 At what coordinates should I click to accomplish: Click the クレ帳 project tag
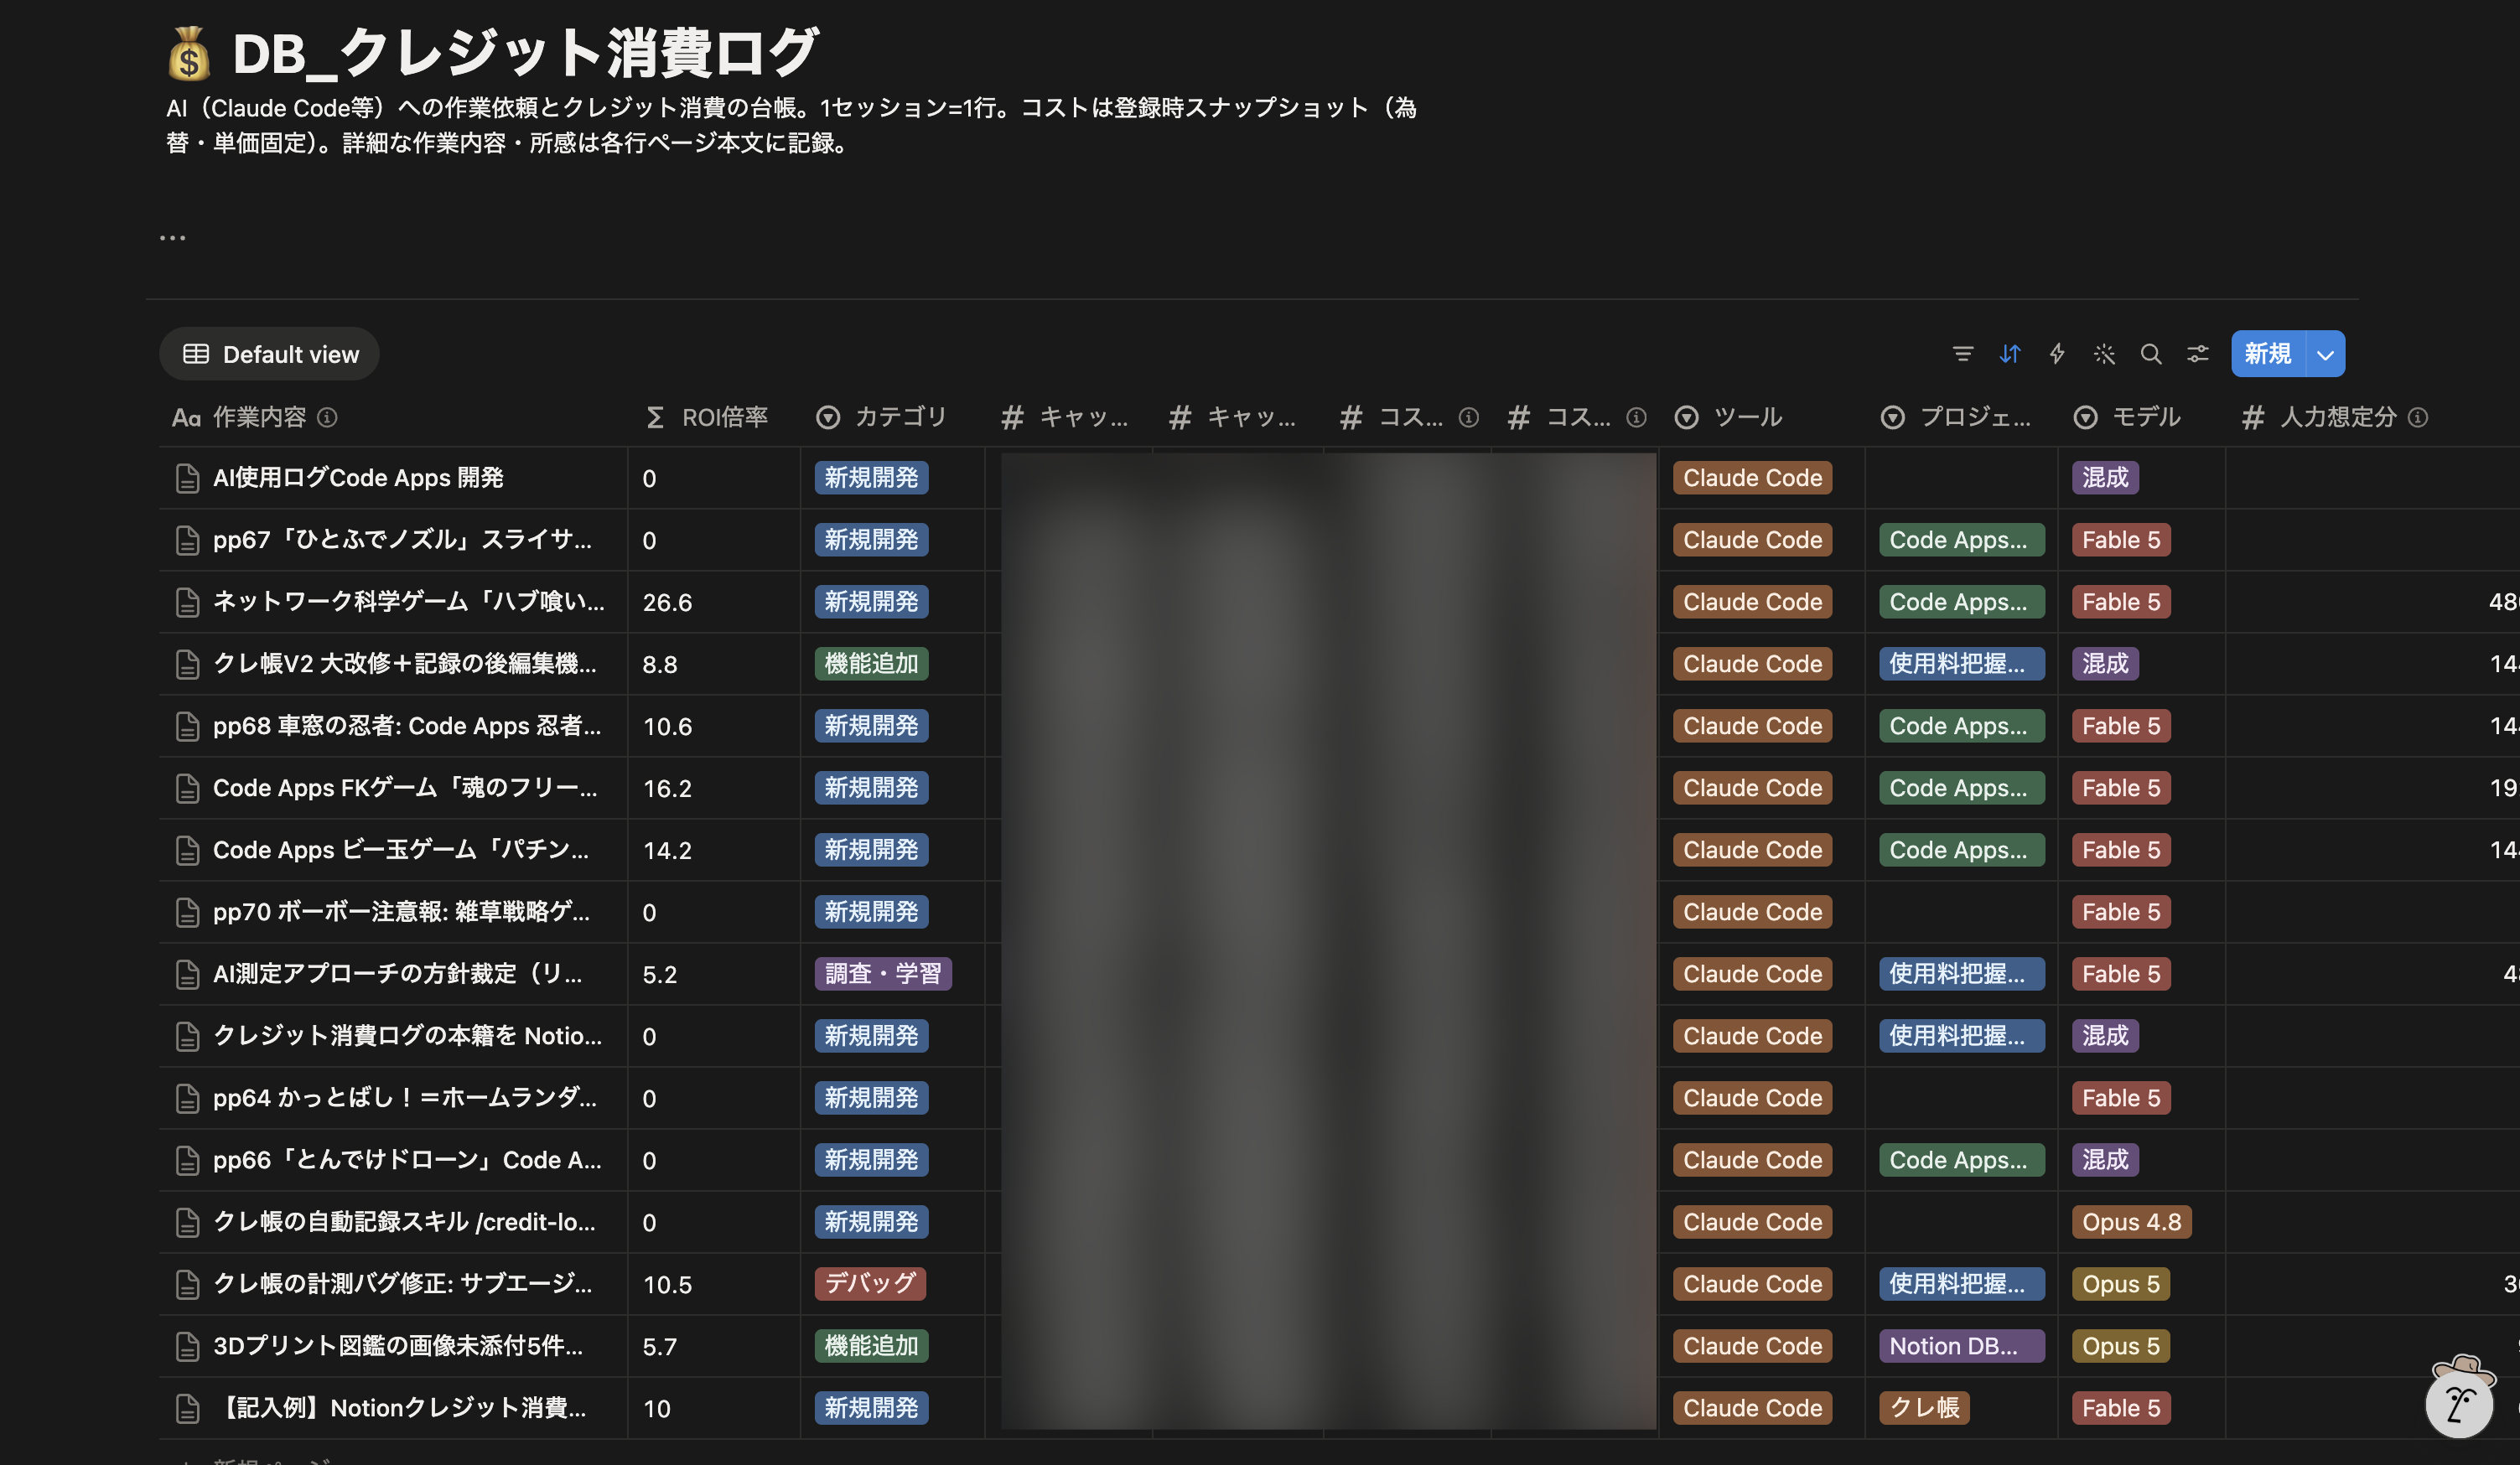[1924, 1408]
